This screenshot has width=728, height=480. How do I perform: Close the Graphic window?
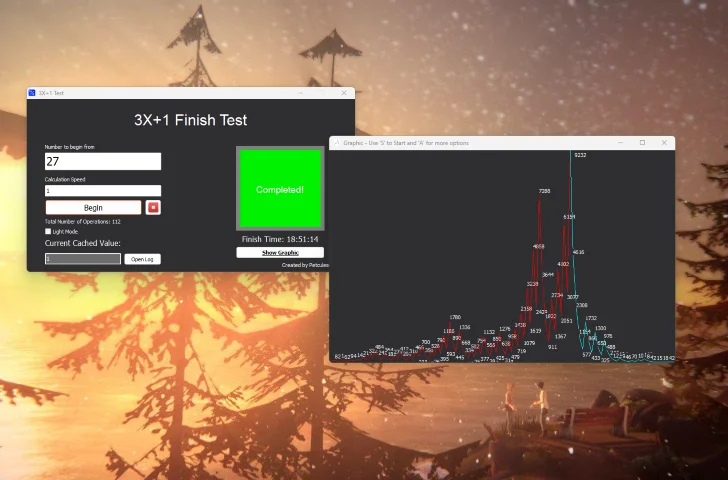(x=664, y=143)
